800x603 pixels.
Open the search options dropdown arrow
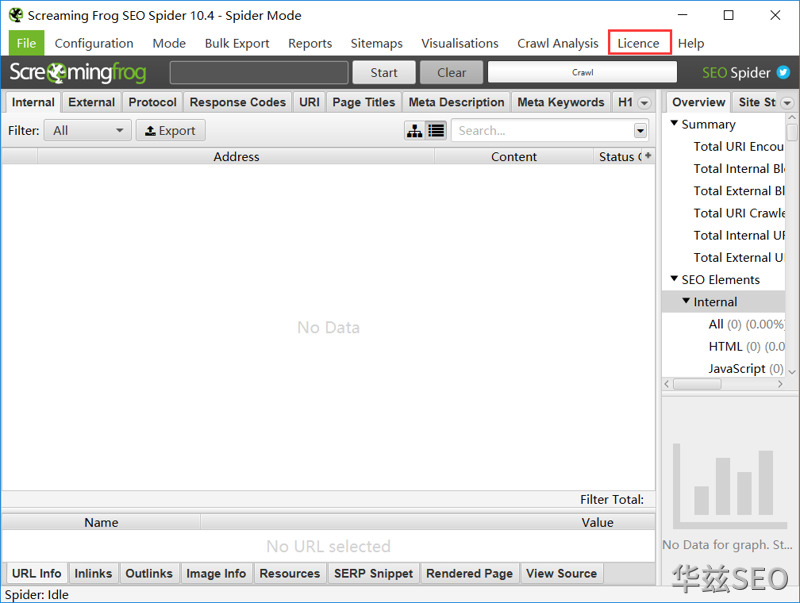(x=640, y=131)
